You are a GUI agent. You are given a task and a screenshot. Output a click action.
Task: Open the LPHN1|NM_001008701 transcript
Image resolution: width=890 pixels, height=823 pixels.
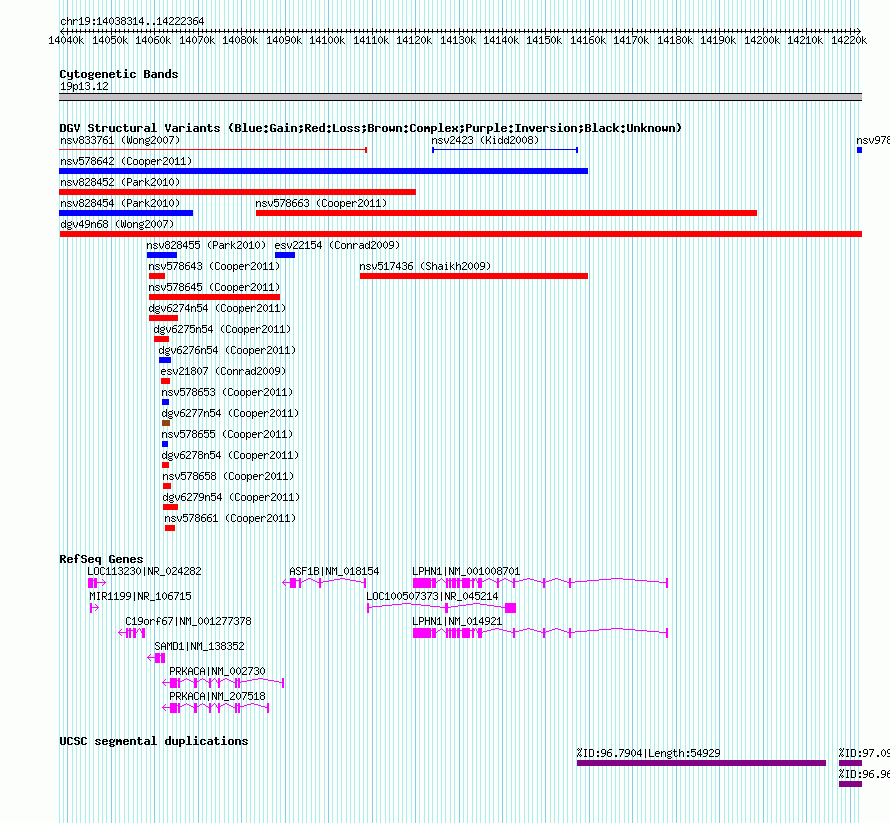pos(540,583)
